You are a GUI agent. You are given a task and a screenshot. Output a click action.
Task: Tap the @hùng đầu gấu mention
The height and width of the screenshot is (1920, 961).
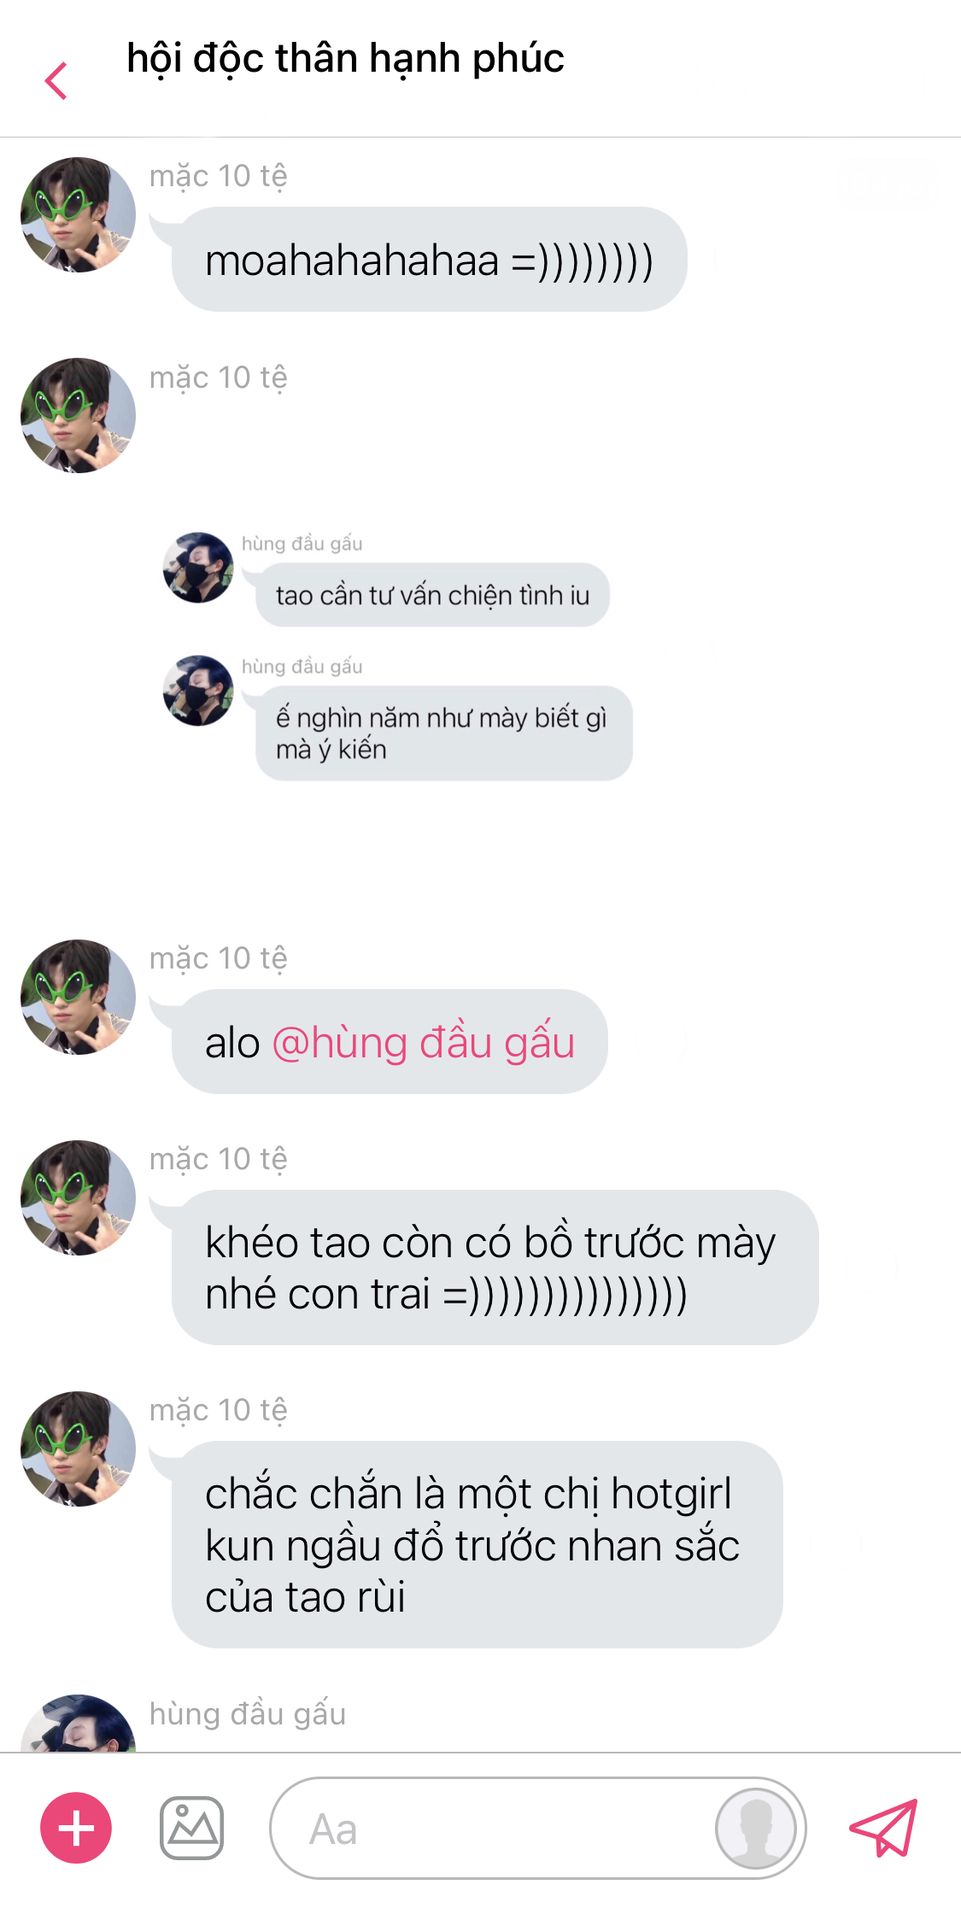[x=423, y=1043]
